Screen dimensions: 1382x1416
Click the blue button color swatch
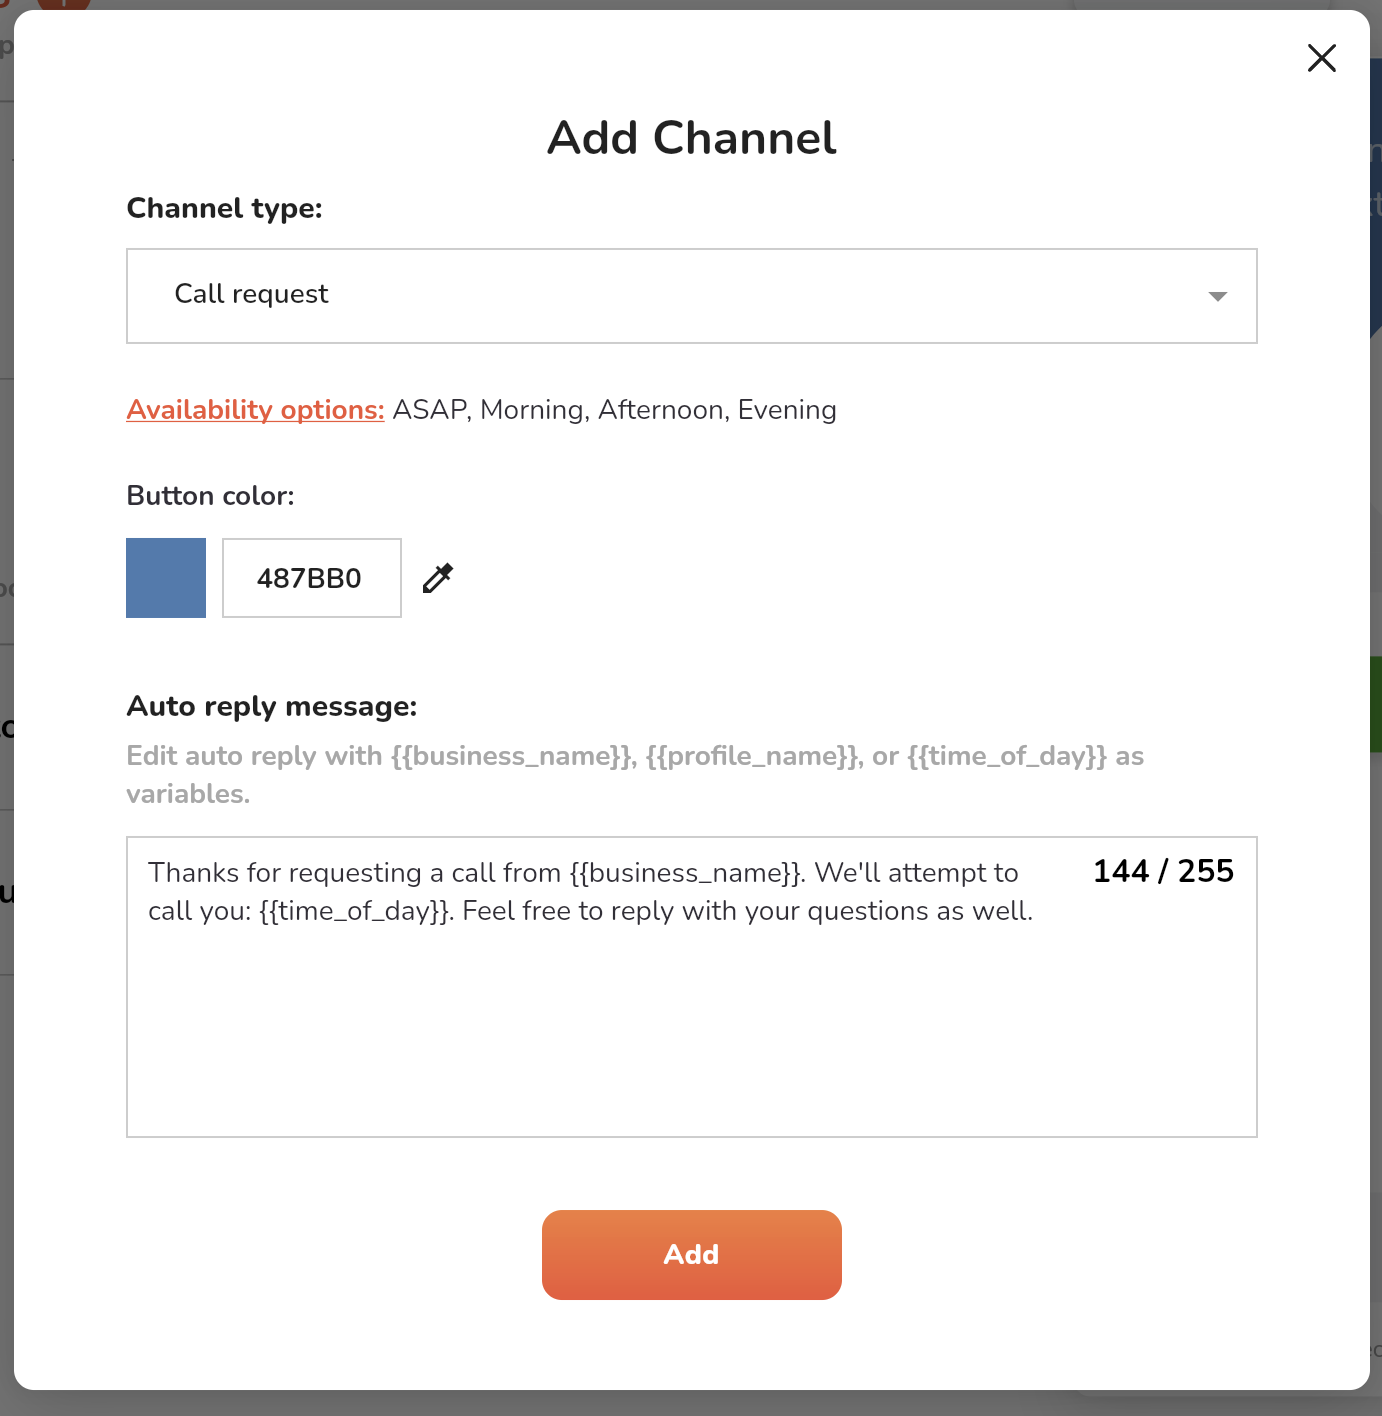pos(166,578)
